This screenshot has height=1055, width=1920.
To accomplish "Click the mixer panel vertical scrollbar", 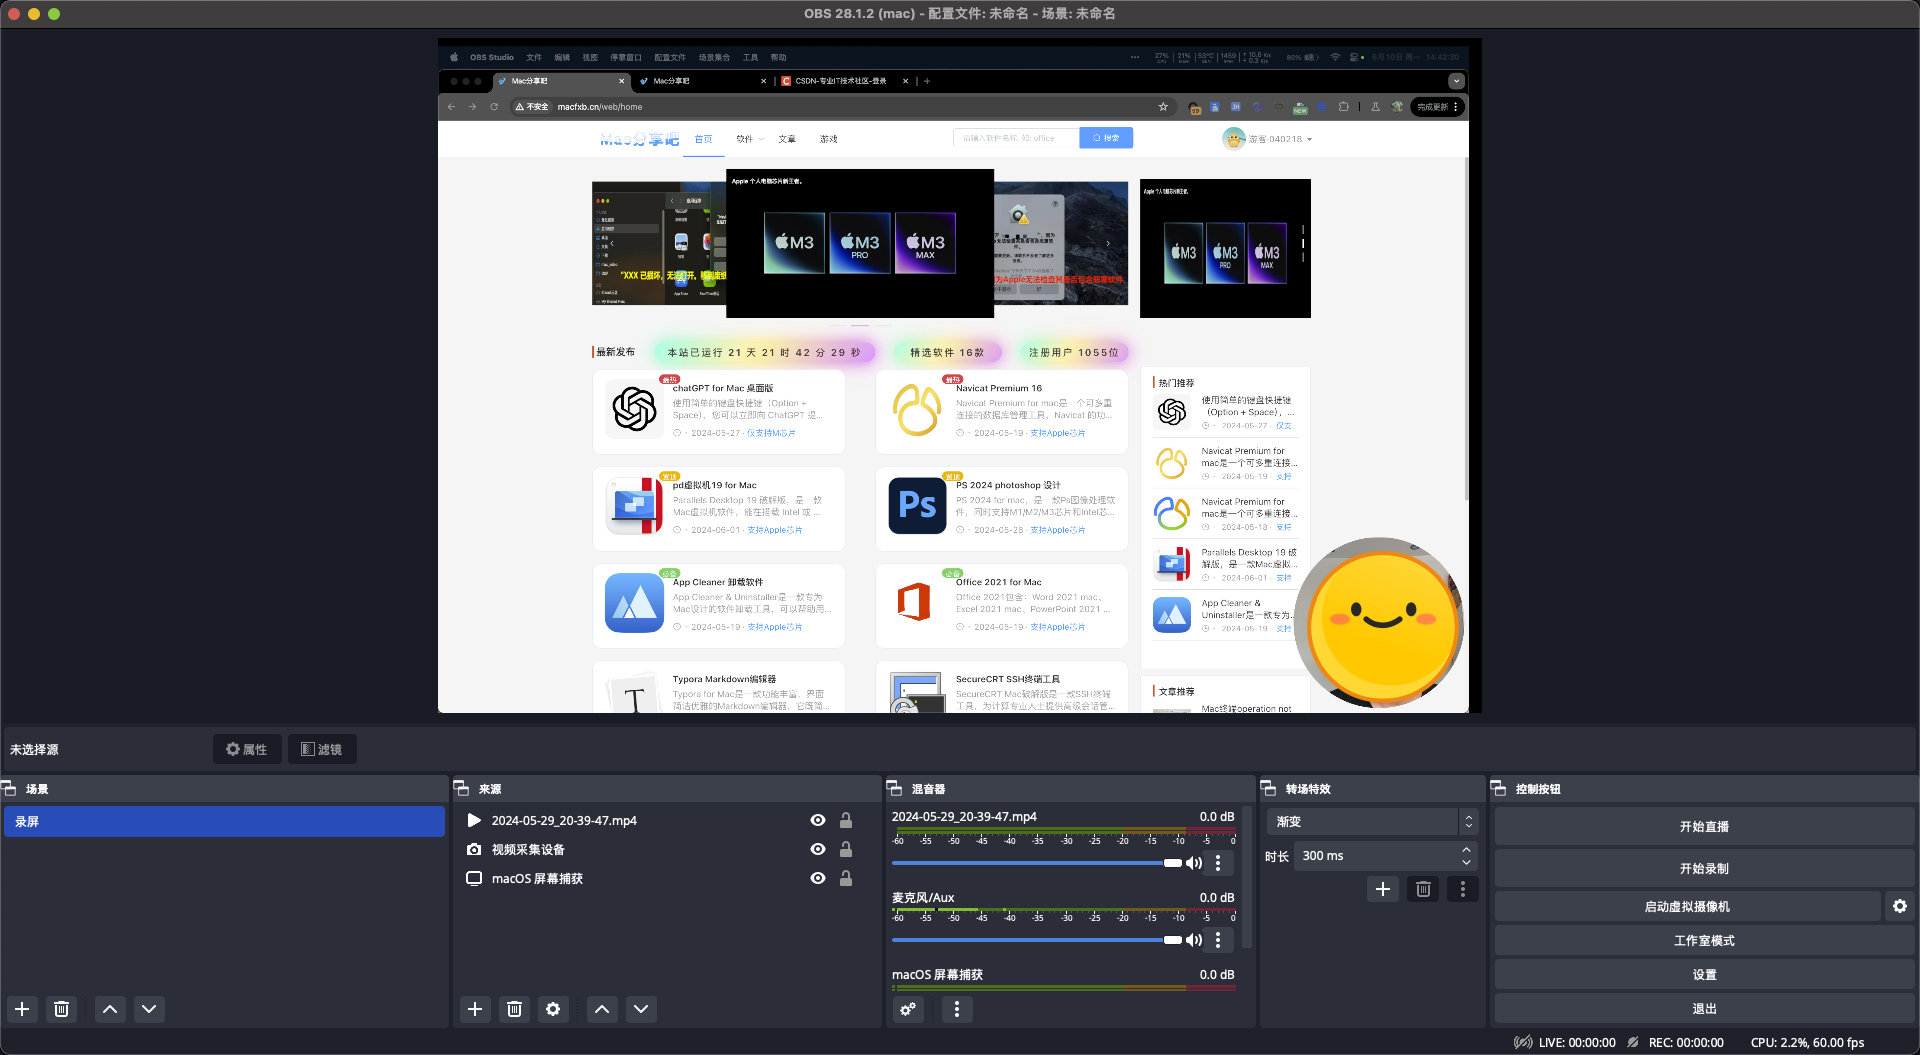I will tap(1246, 880).
